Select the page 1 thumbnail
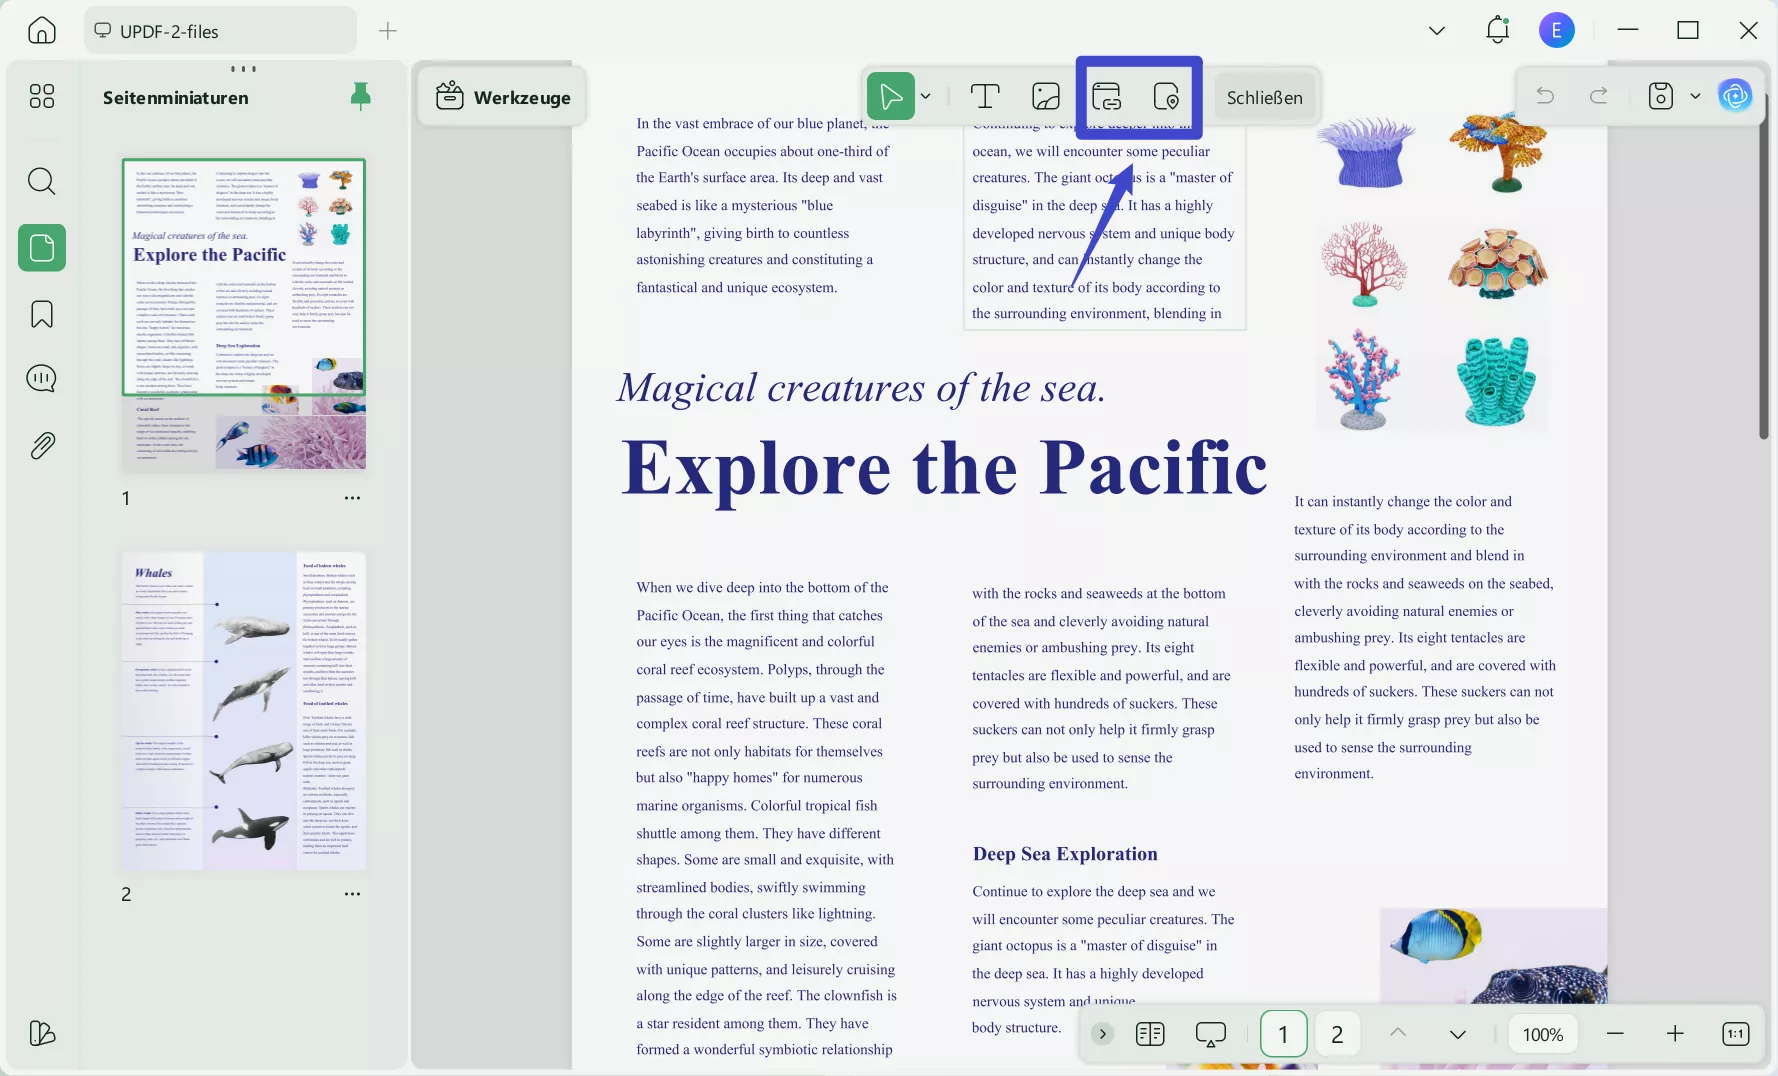 pos(244,314)
